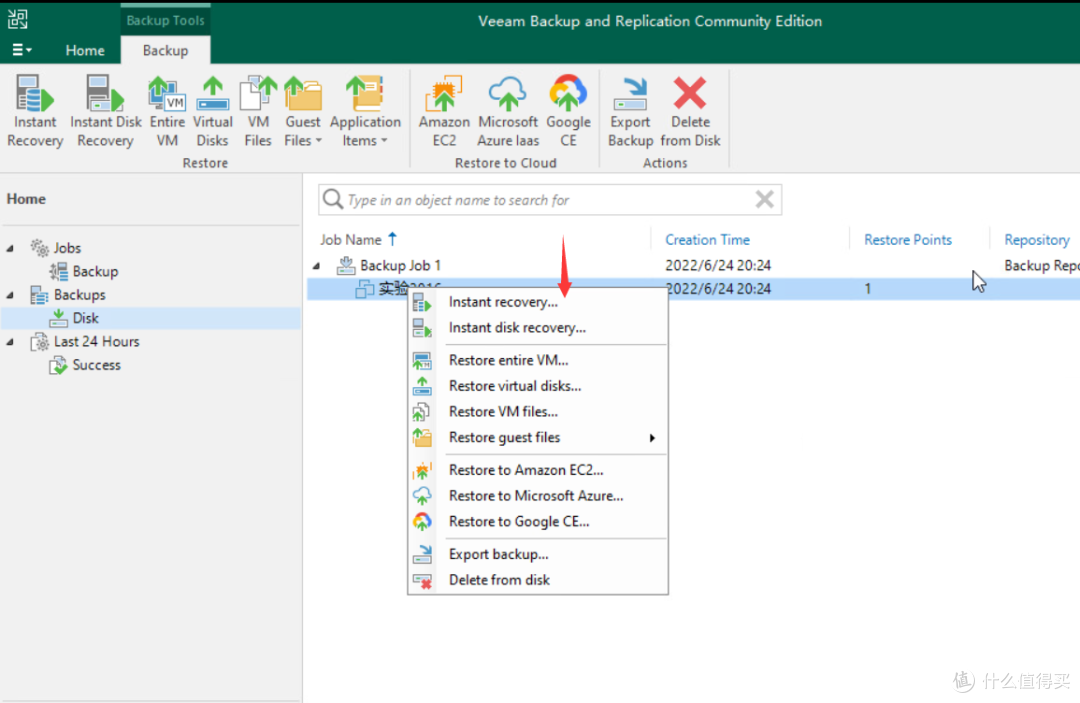Open Last 24 Hours node
1080x703 pixels.
[x=96, y=342]
